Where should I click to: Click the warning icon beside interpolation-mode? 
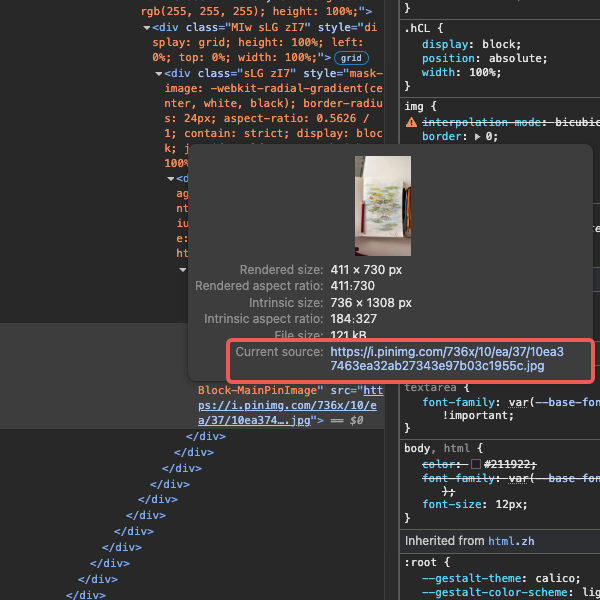[x=411, y=122]
